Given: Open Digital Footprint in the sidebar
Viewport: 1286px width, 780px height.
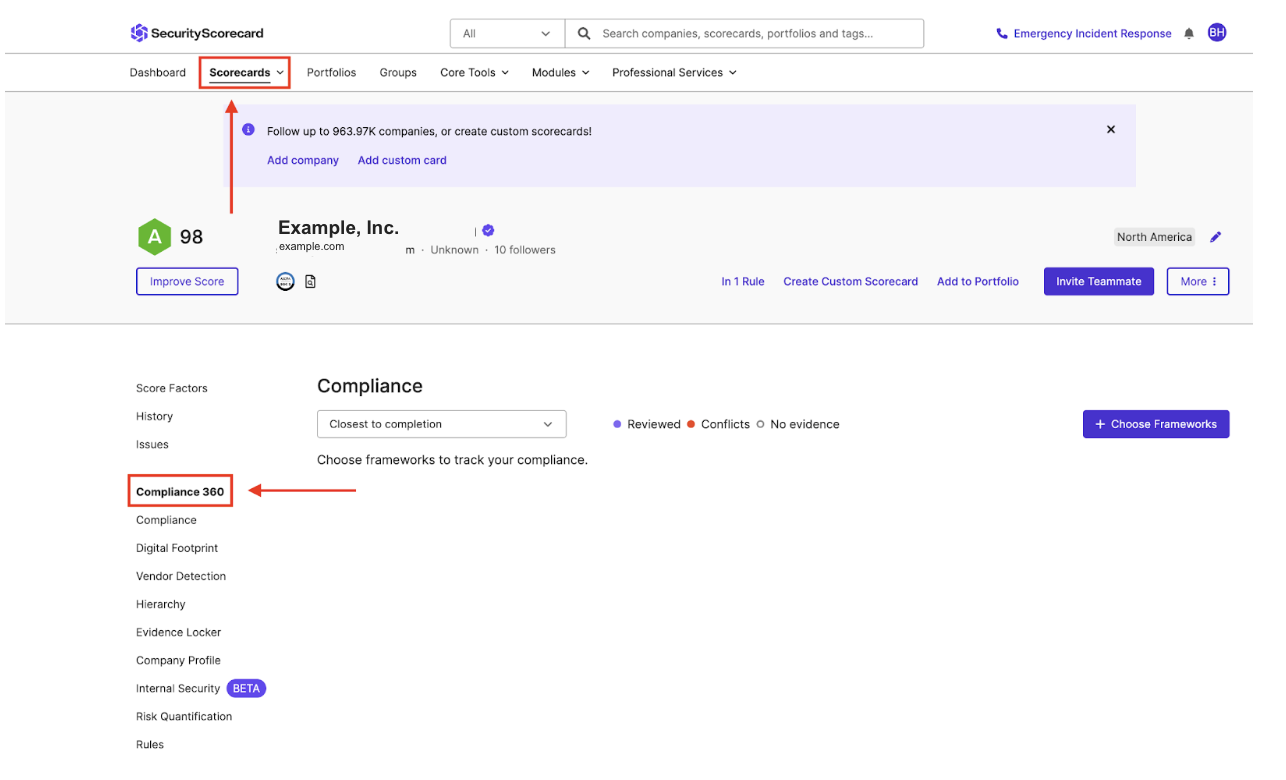Looking at the screenshot, I should click(177, 548).
